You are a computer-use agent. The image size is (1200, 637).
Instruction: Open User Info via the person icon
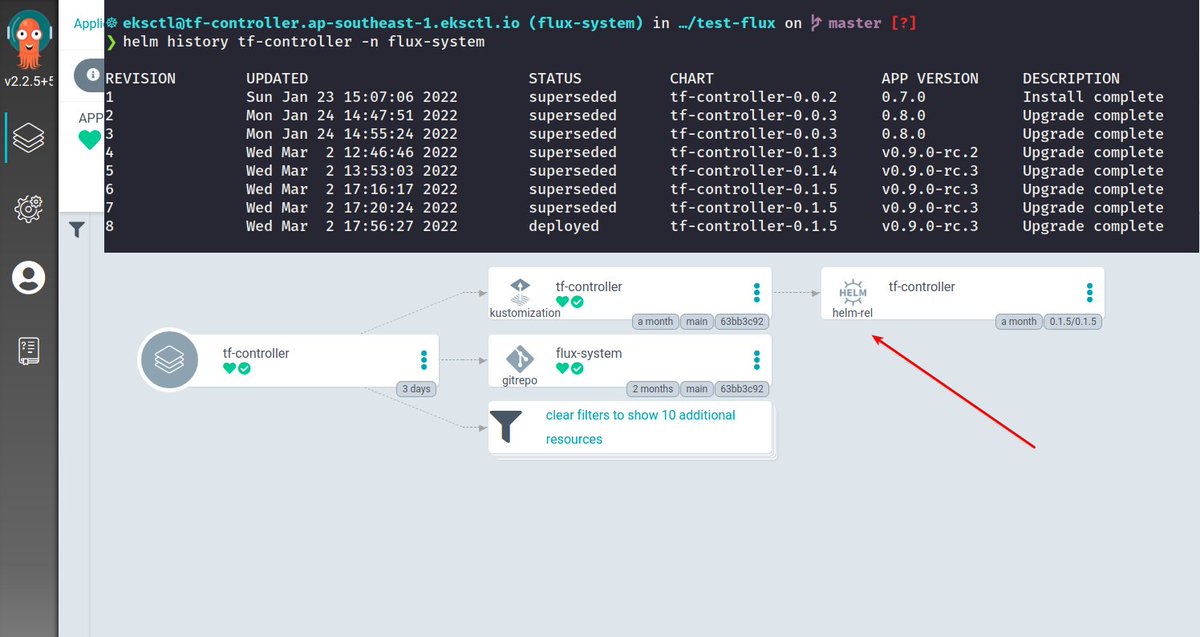point(28,278)
